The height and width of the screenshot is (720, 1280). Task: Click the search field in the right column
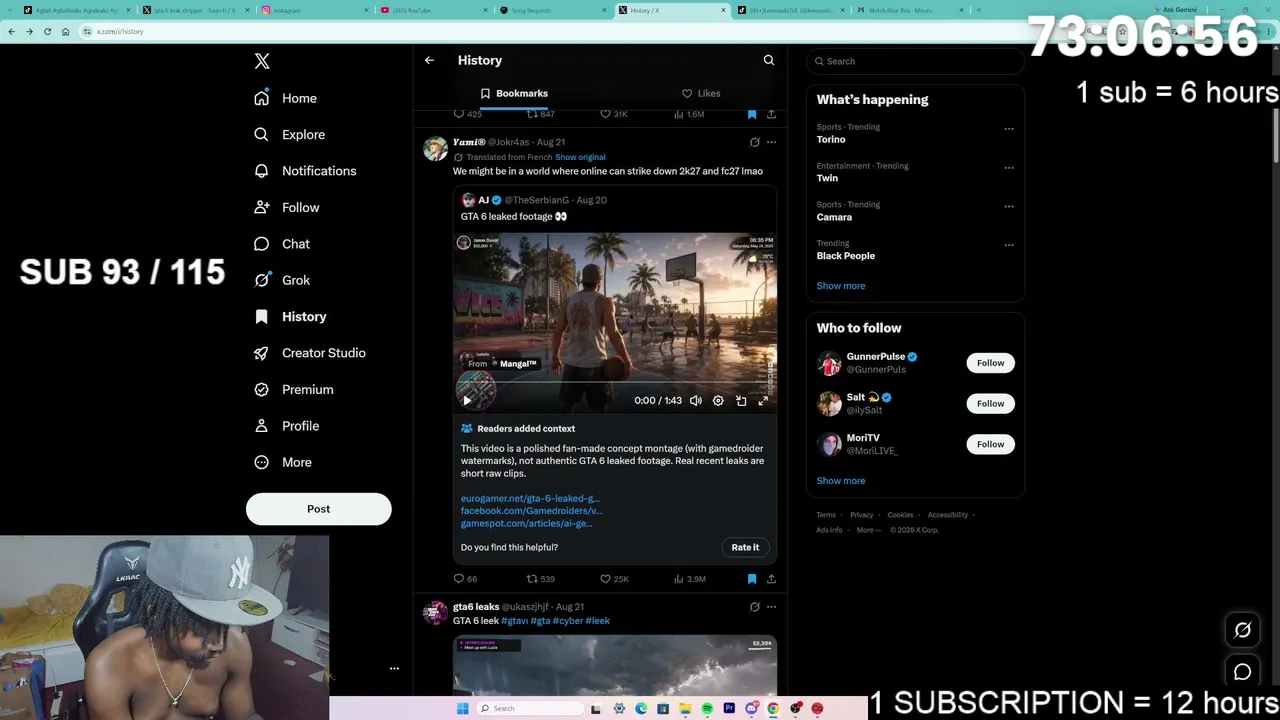pos(915,61)
